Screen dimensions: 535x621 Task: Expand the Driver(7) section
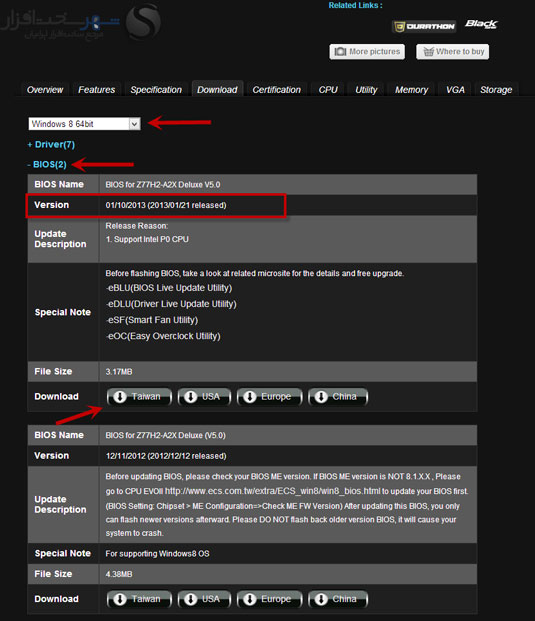[x=51, y=145]
